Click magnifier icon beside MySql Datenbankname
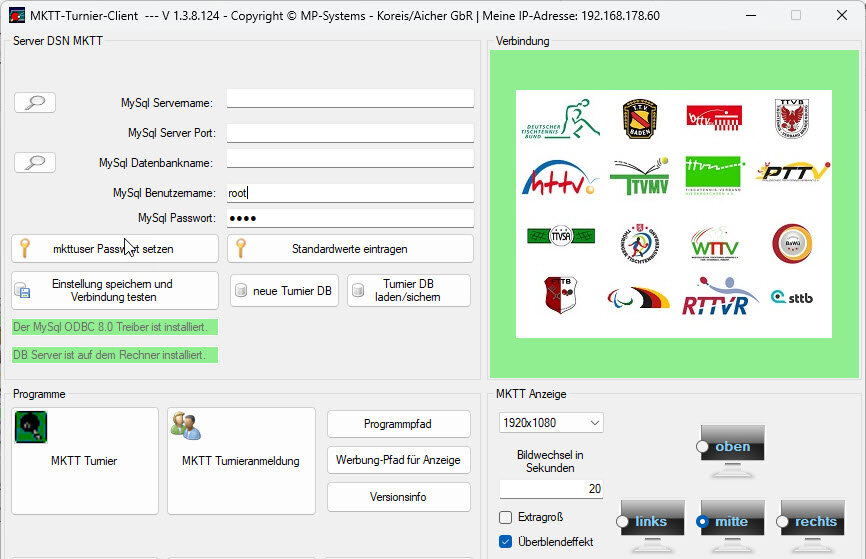 35,162
